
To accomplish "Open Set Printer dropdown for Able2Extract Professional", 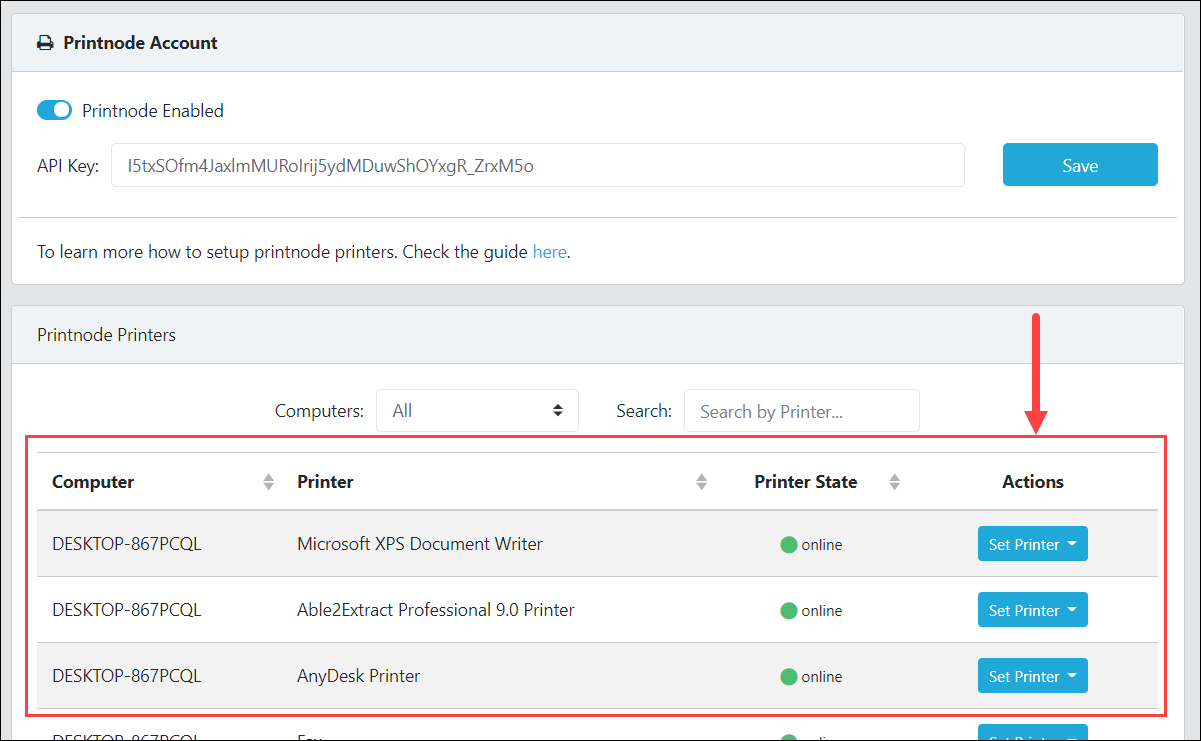I will click(1032, 611).
